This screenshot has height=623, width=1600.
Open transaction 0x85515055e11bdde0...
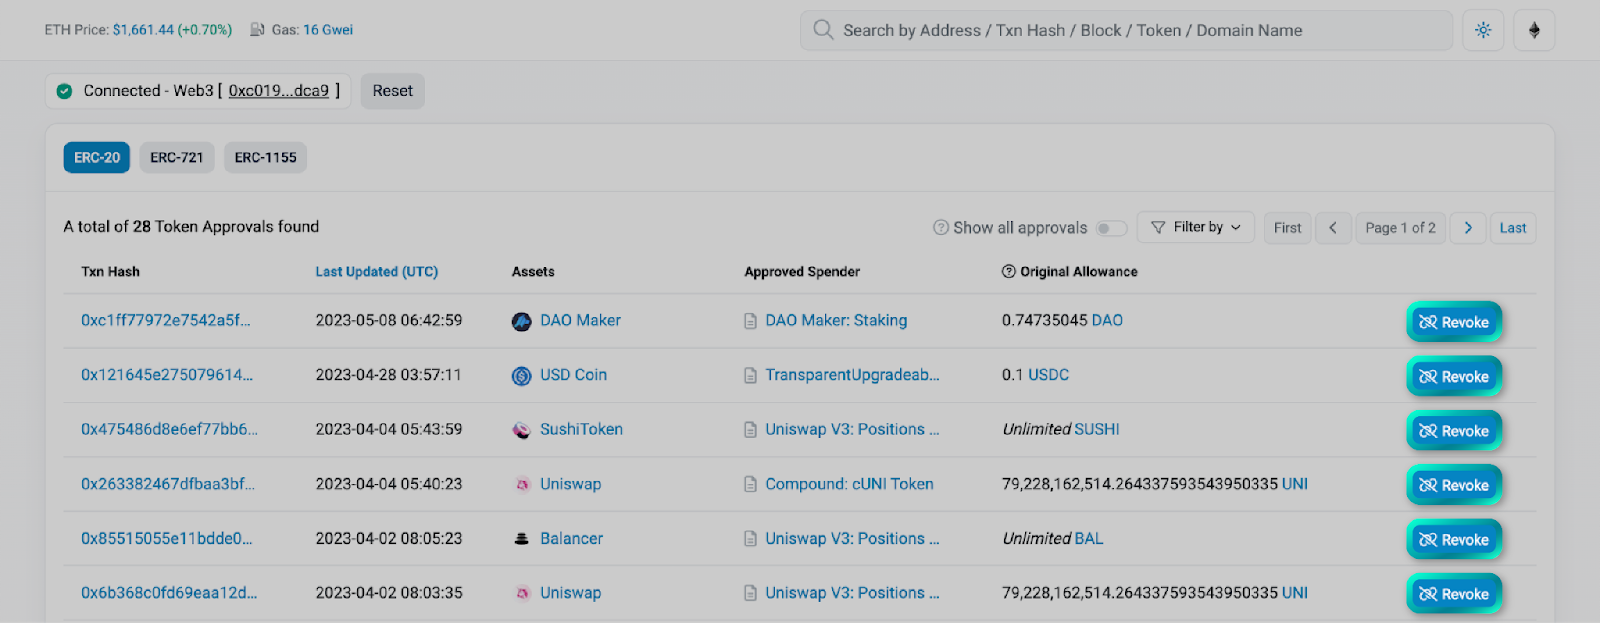point(167,538)
